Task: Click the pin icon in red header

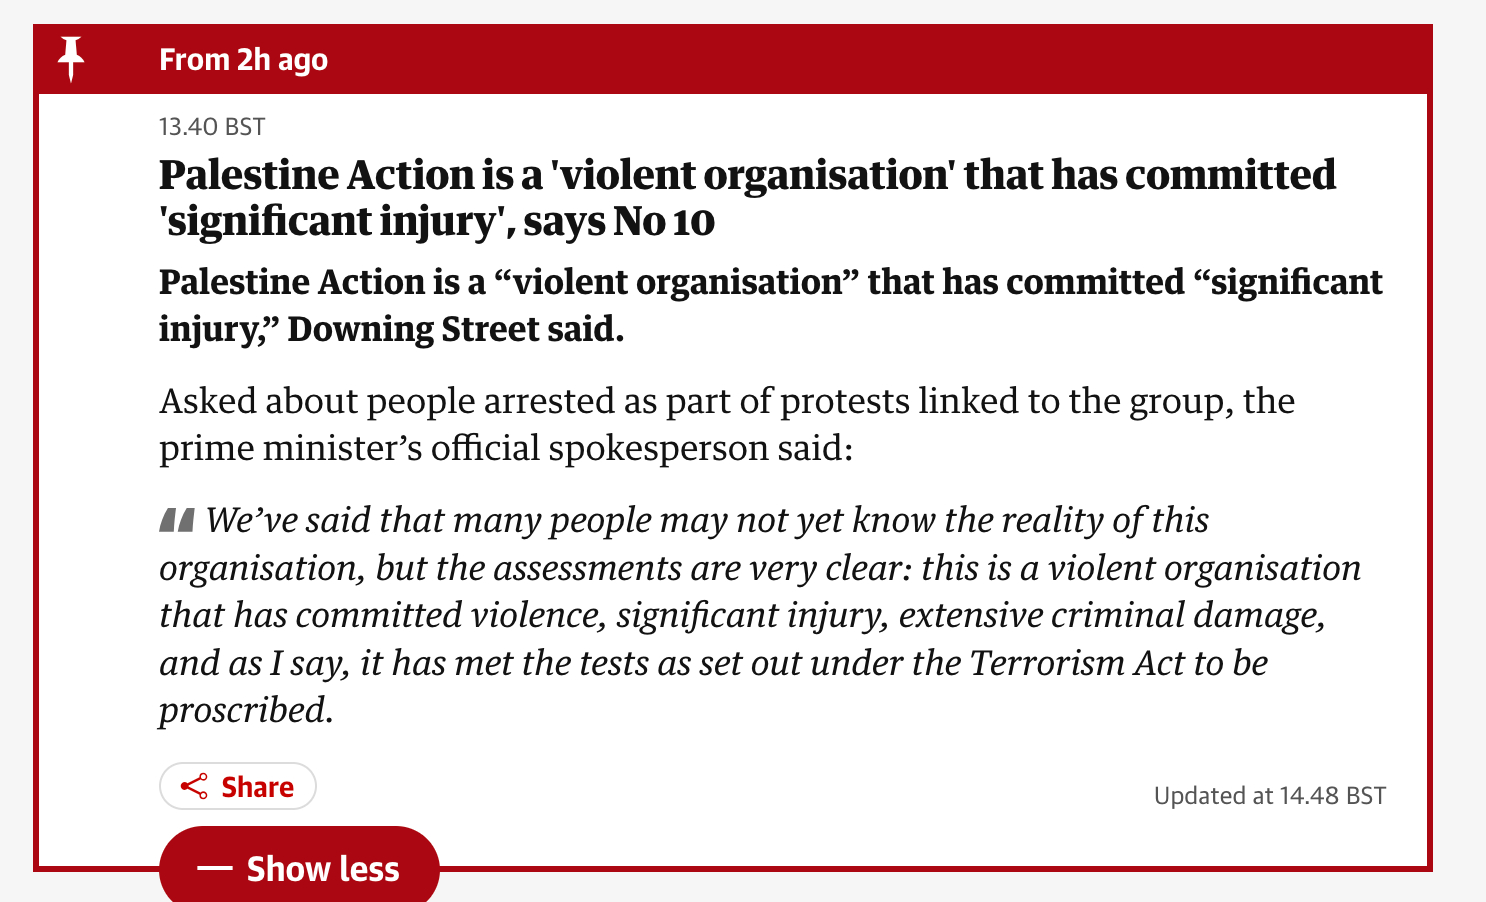Action: (x=71, y=59)
